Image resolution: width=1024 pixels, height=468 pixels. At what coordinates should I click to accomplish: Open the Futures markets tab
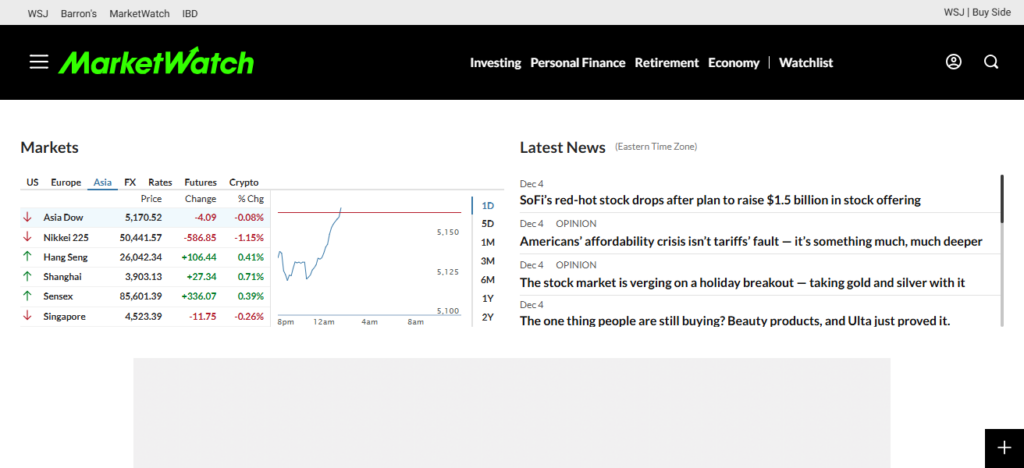[200, 182]
